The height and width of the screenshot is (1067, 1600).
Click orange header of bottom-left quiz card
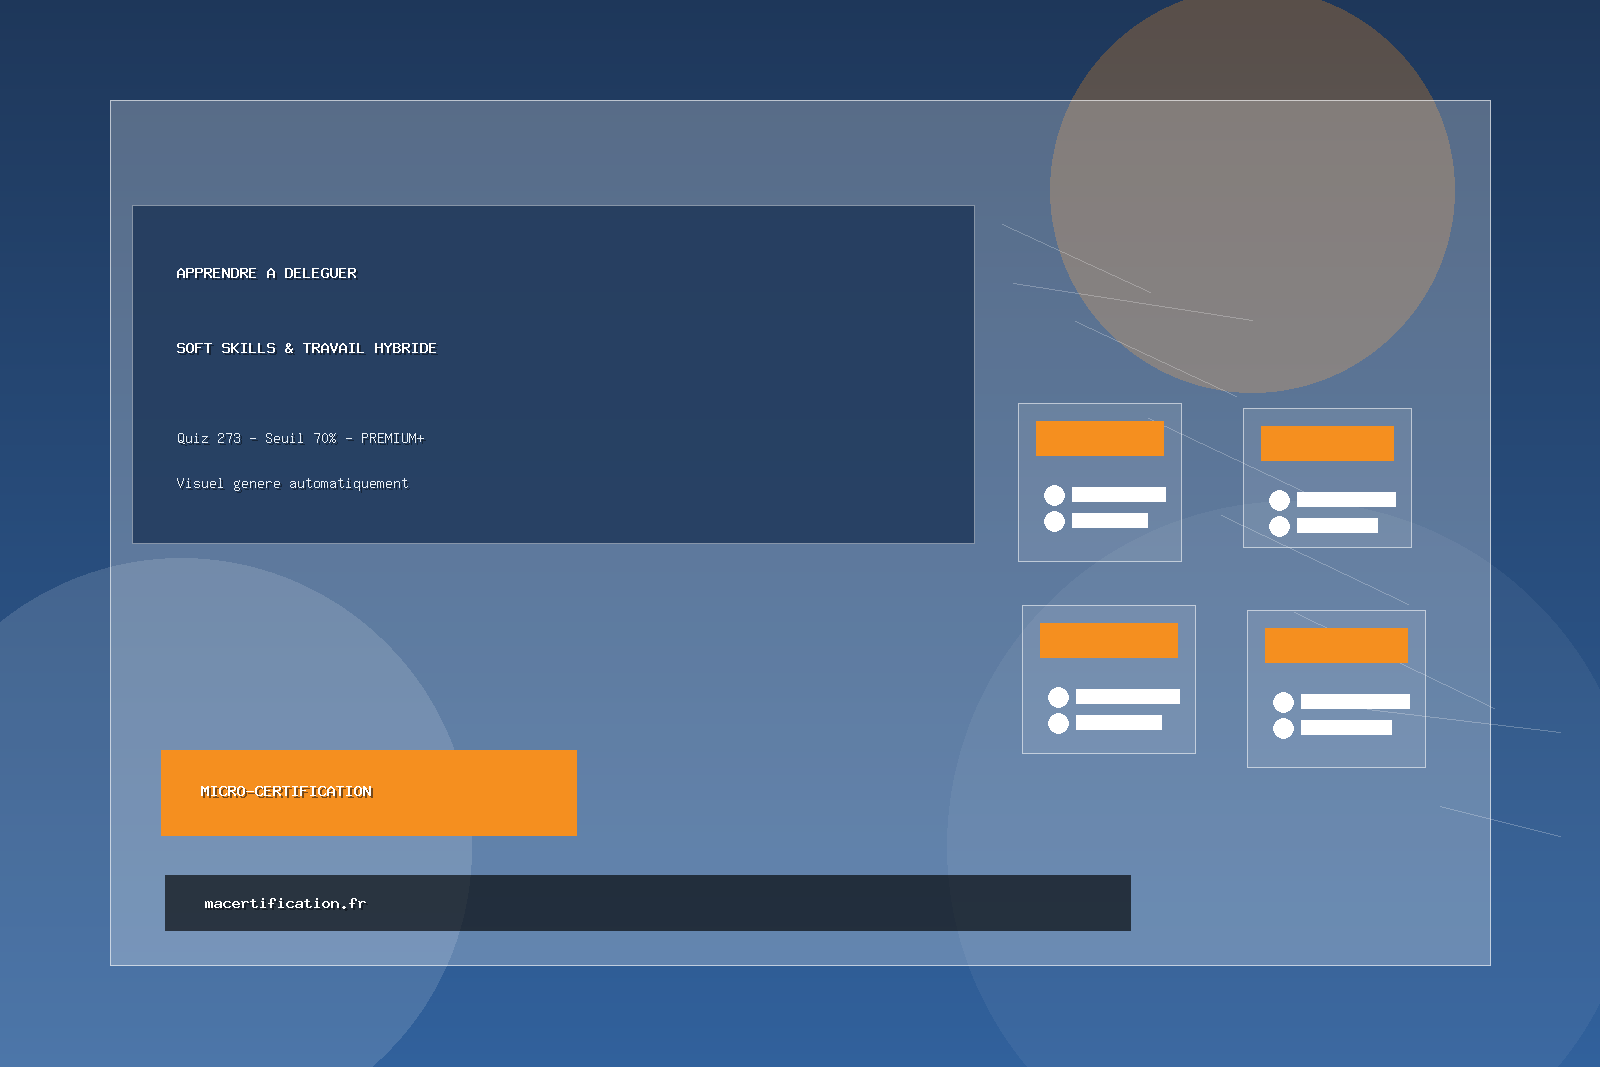pos(1108,640)
